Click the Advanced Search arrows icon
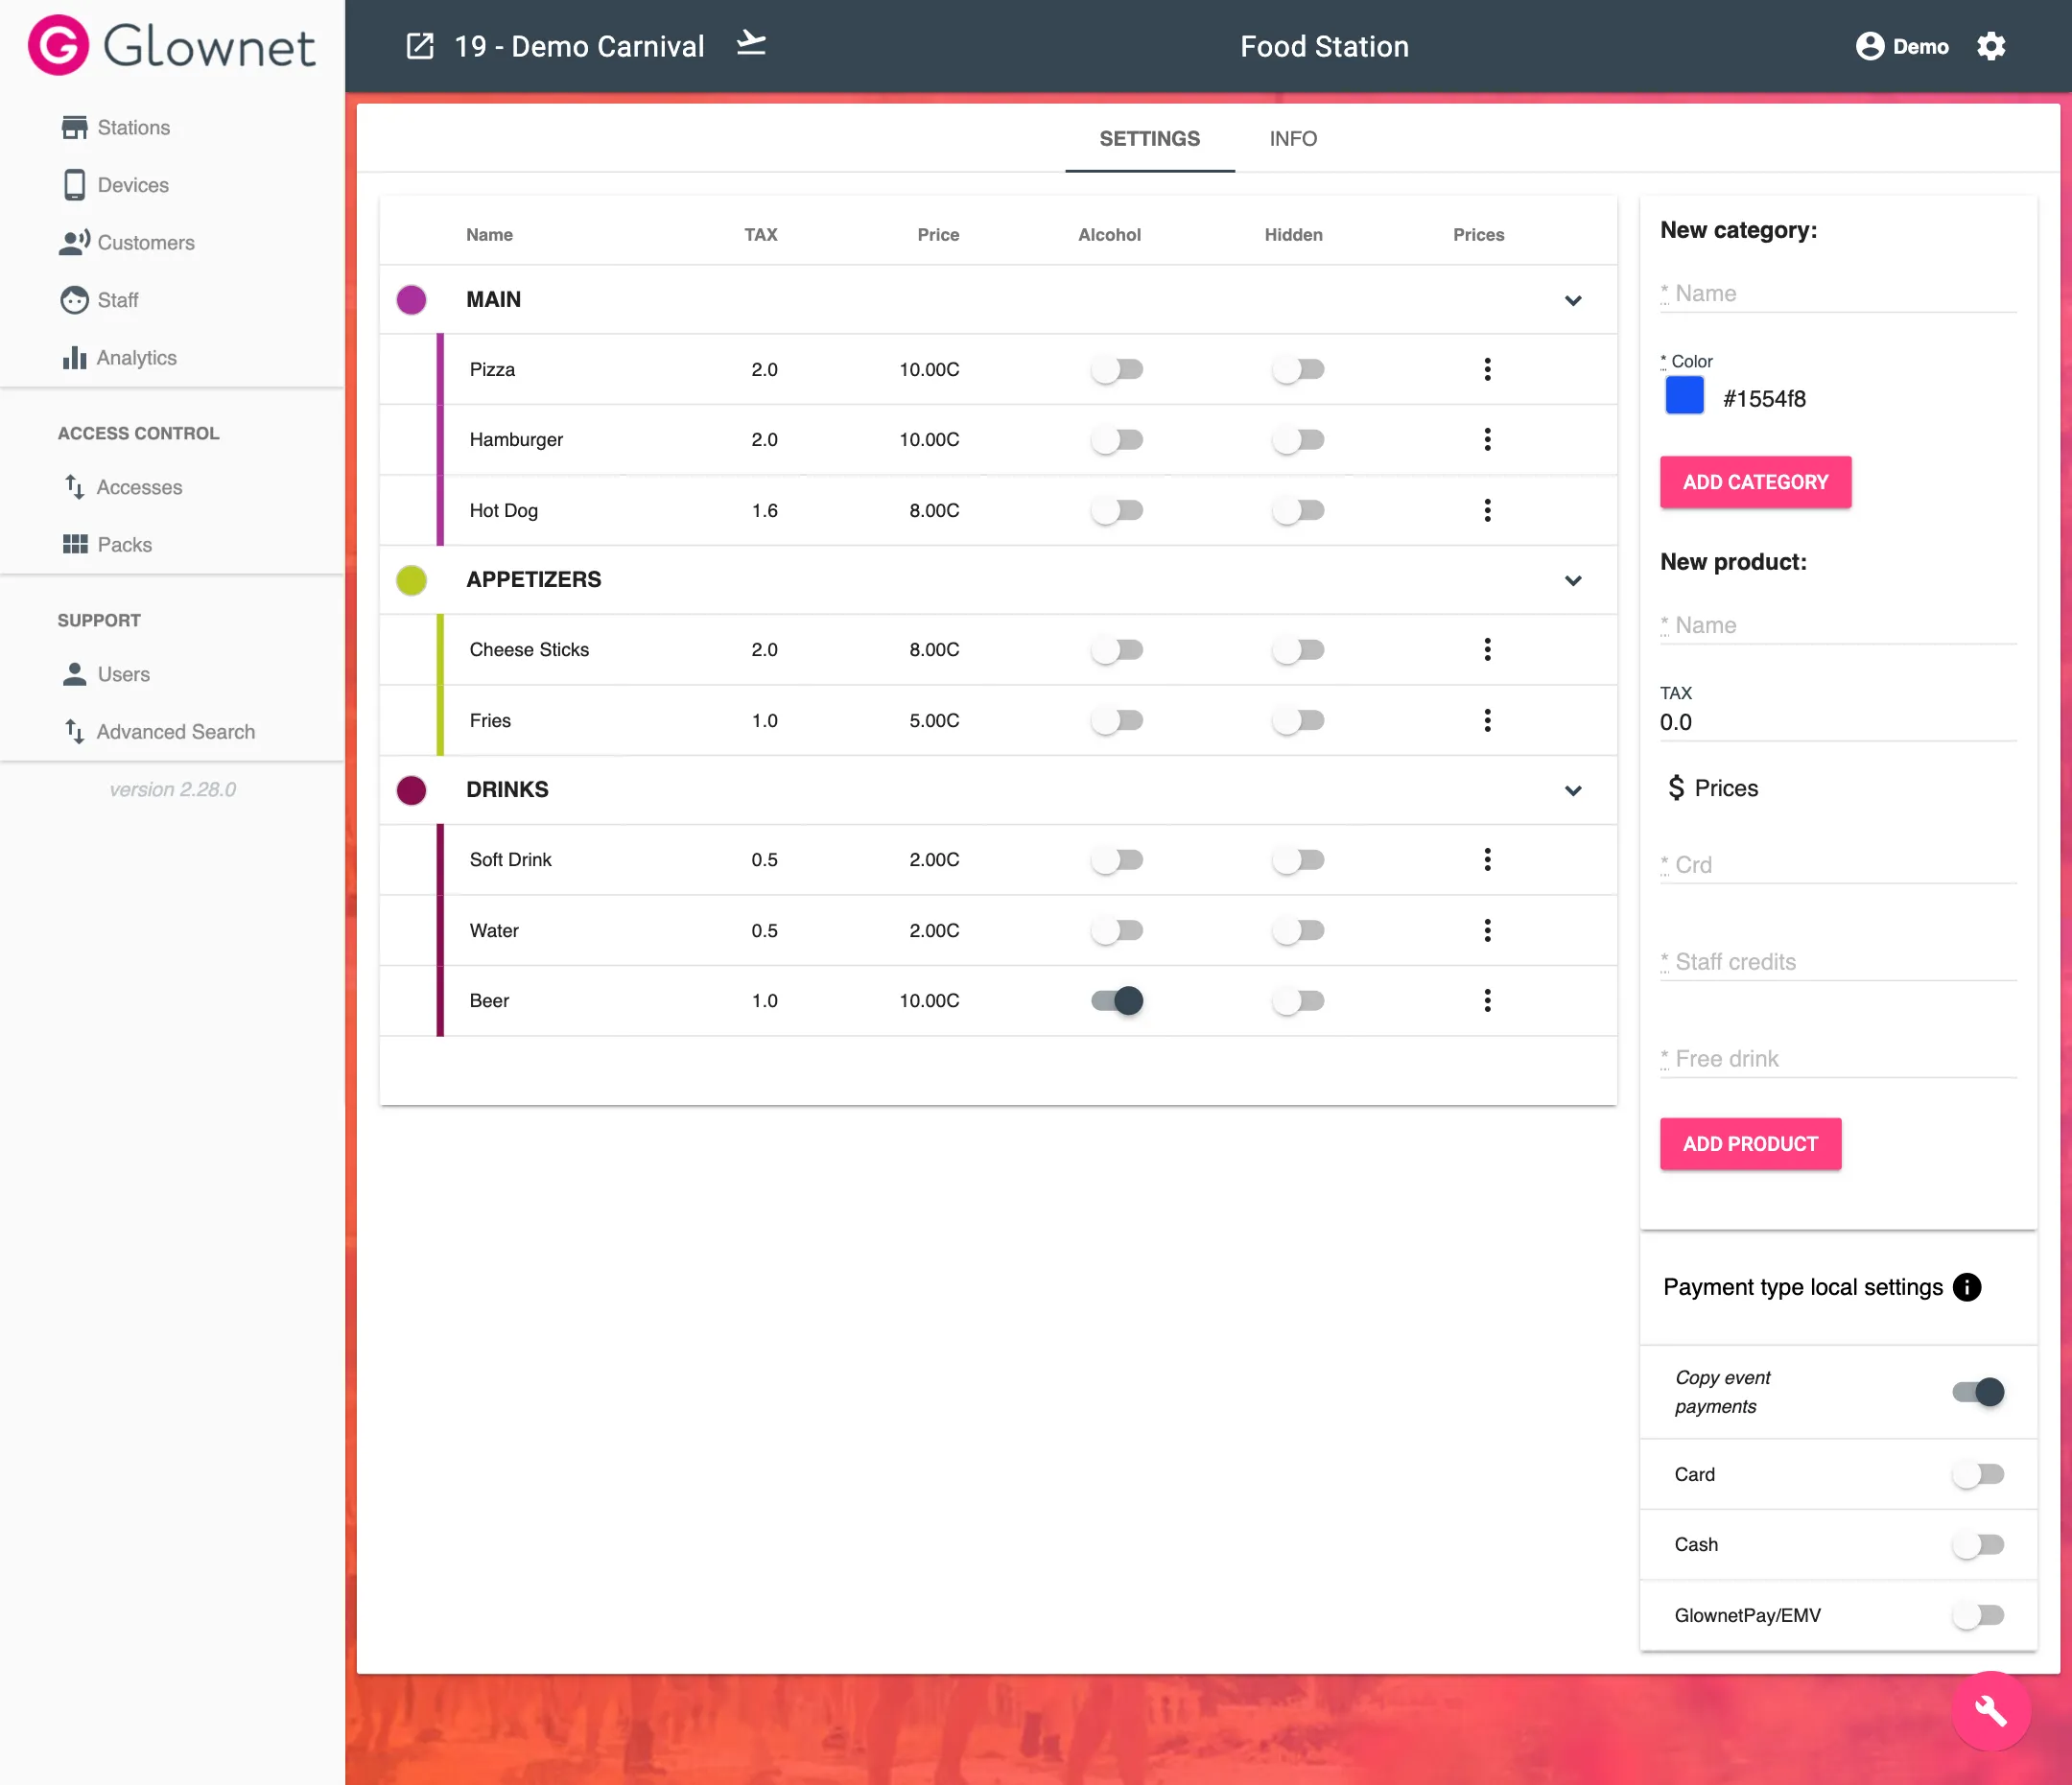The width and height of the screenshot is (2072, 1785). (74, 731)
